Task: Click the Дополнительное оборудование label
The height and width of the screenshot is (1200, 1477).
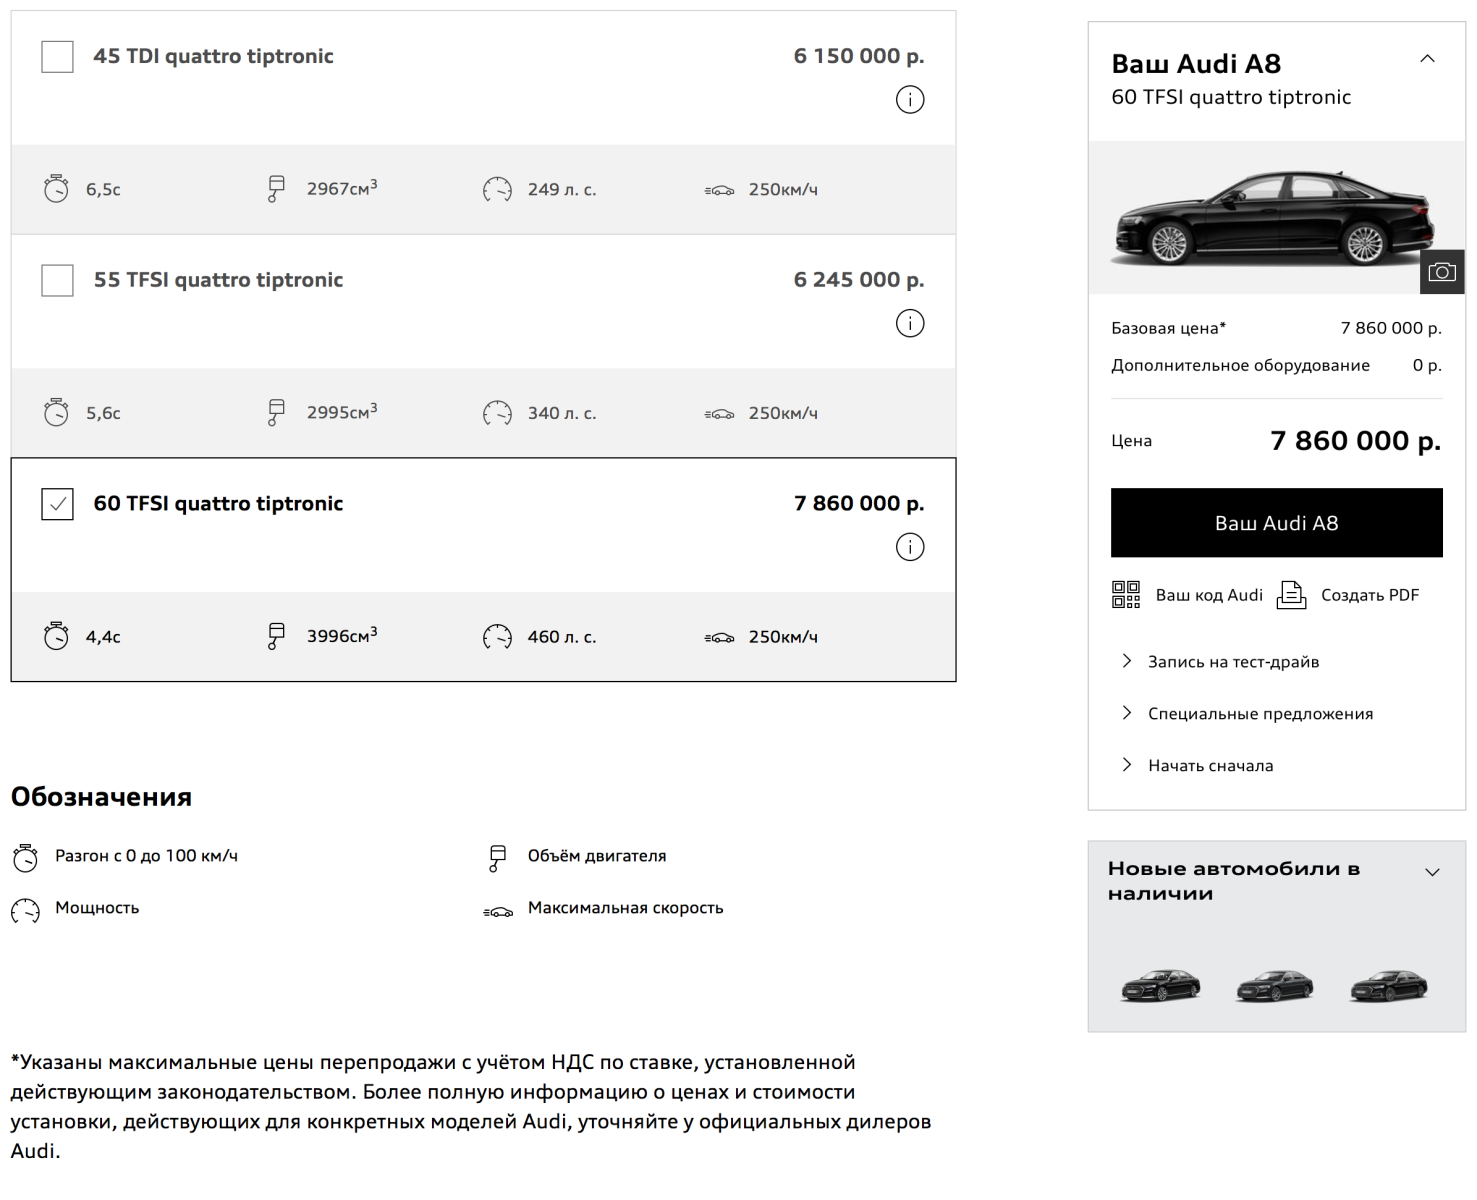Action: coord(1240,365)
